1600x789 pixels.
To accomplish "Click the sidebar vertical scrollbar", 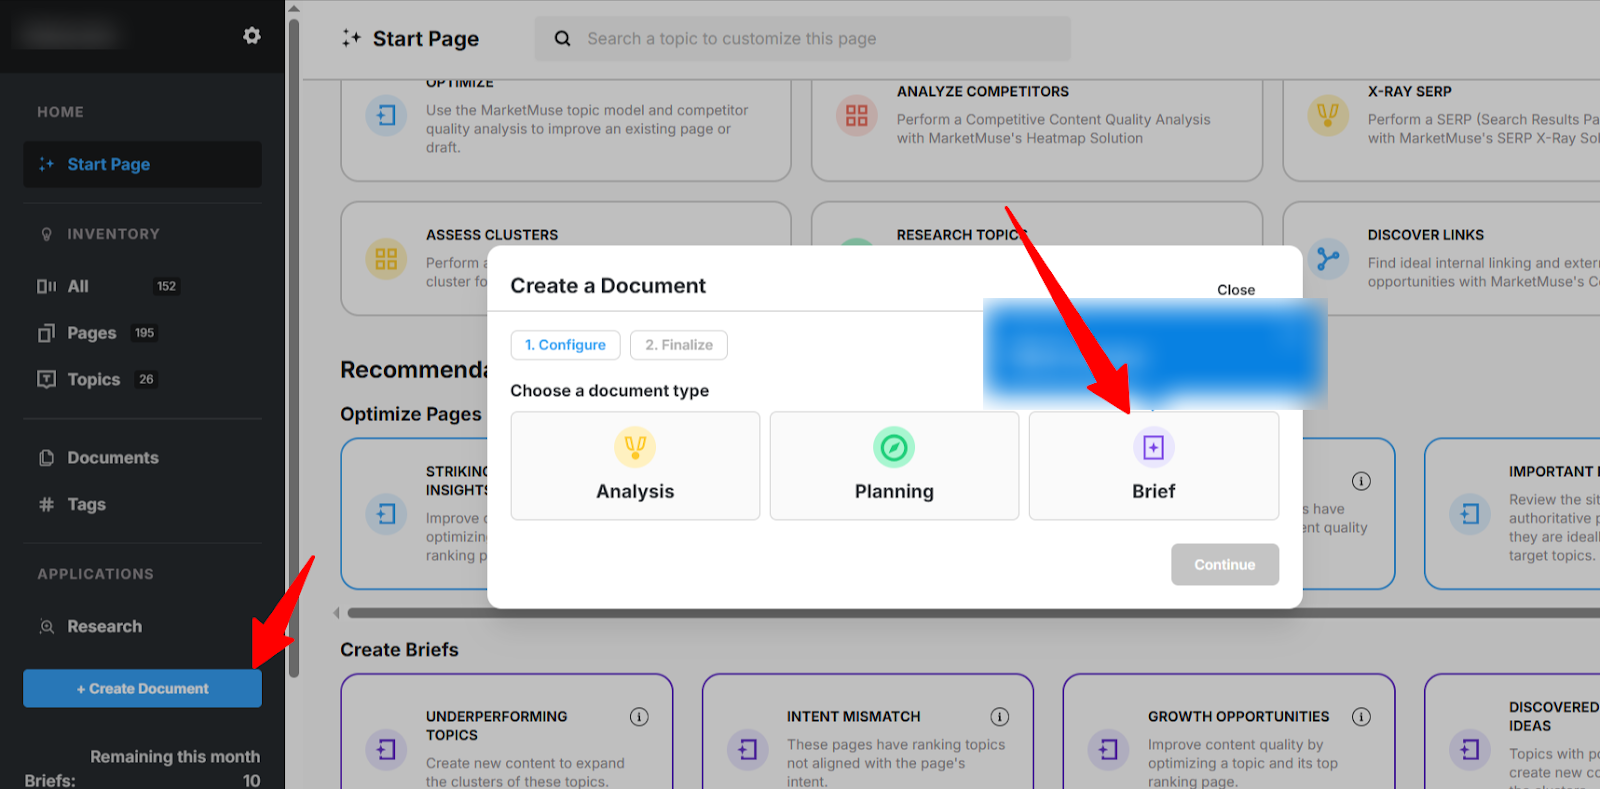I will [x=294, y=350].
